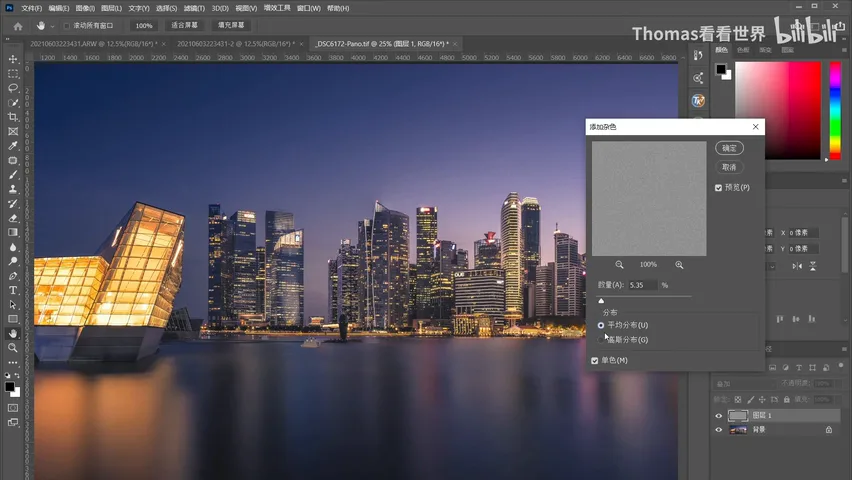Image resolution: width=852 pixels, height=480 pixels.
Task: Select 高斯分布(G) Gaussian radio button
Action: [x=600, y=340]
